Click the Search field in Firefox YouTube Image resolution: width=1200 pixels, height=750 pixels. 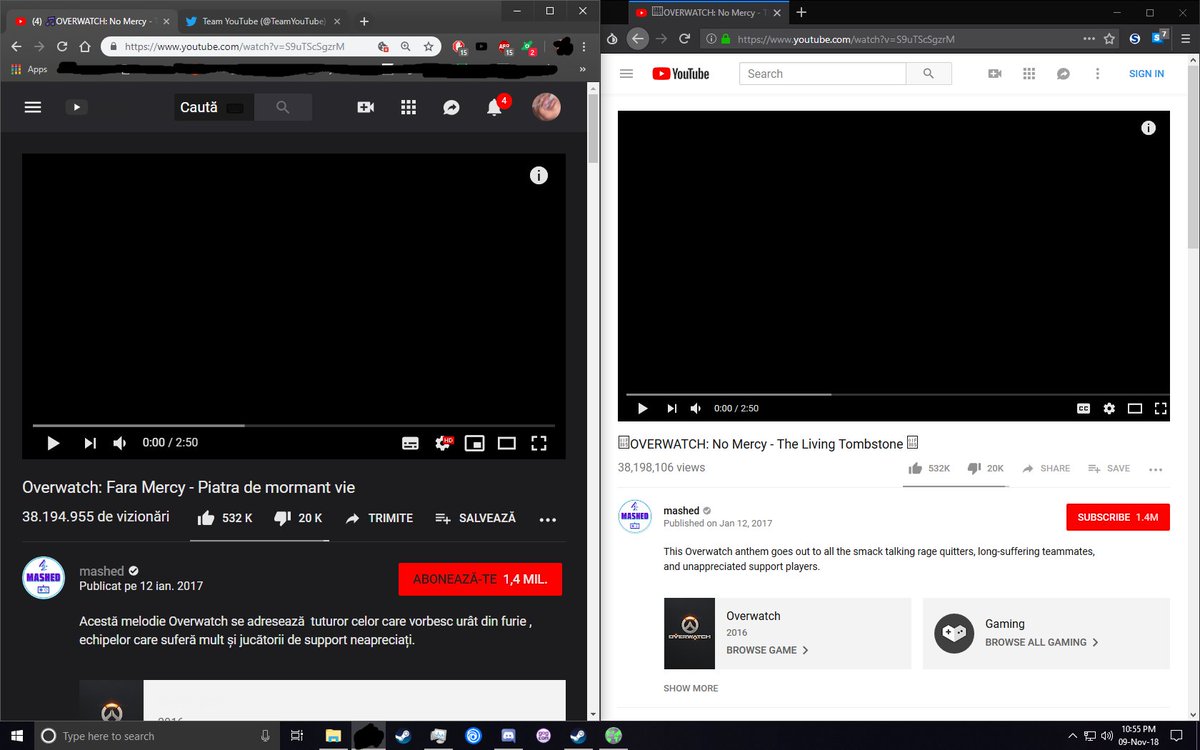823,74
